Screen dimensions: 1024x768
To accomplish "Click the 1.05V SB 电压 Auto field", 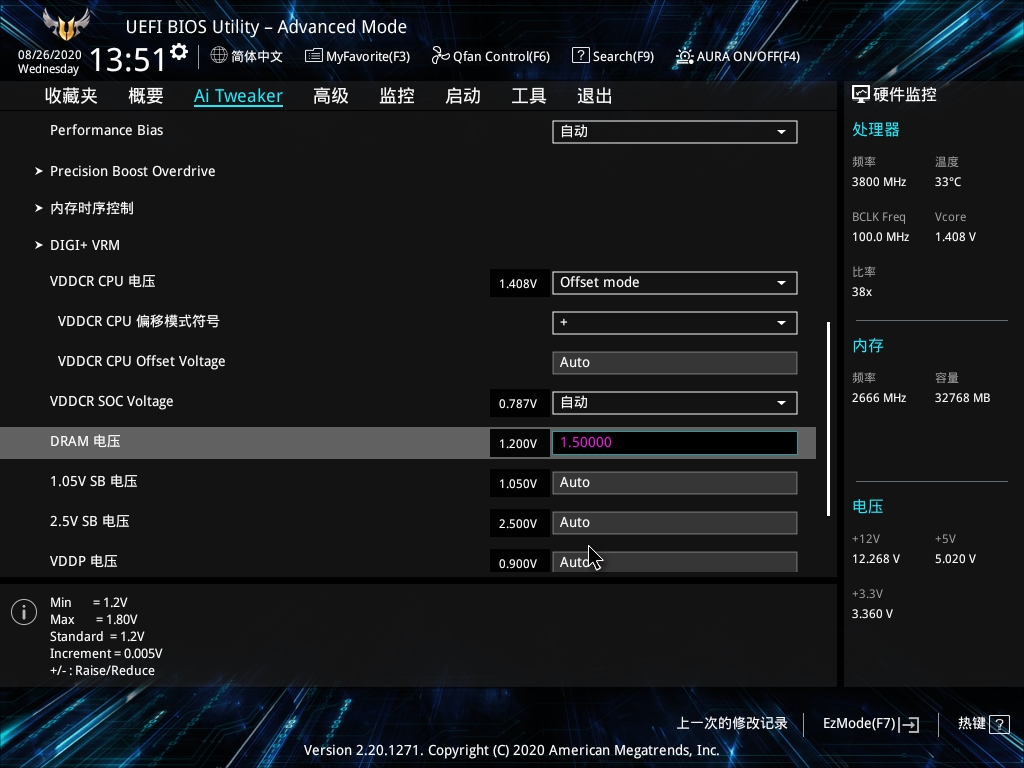I will click(675, 483).
